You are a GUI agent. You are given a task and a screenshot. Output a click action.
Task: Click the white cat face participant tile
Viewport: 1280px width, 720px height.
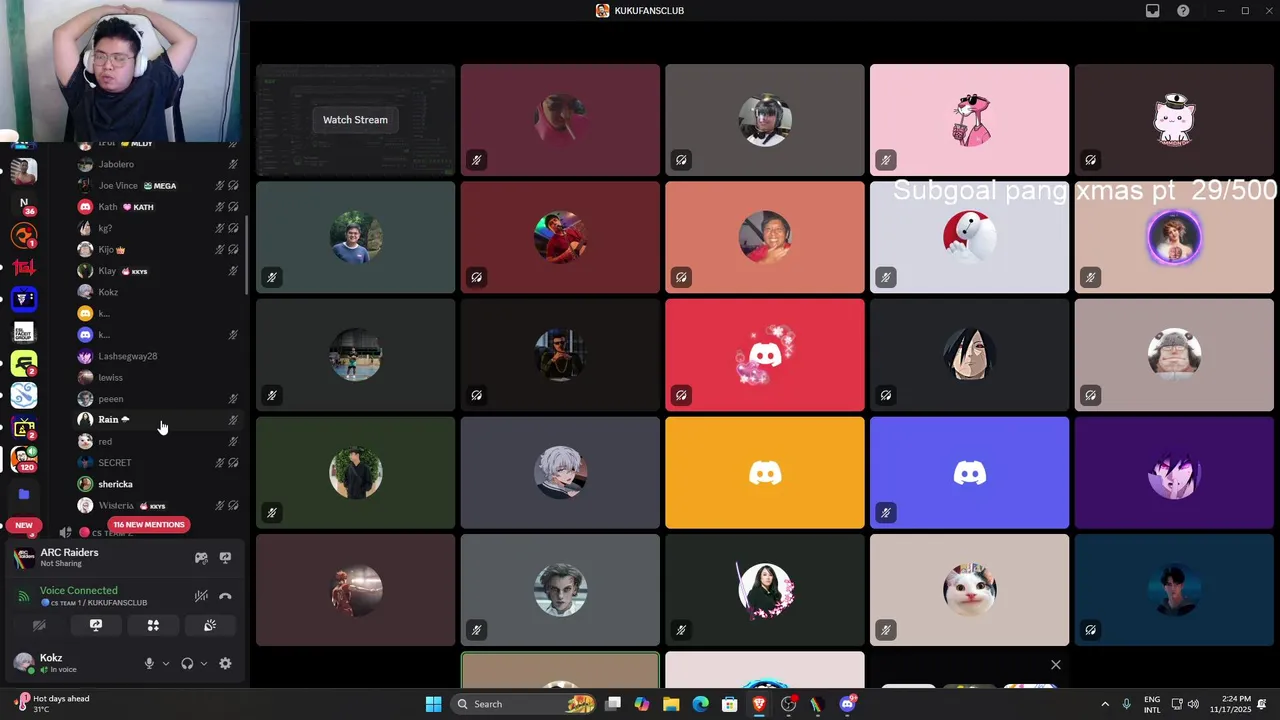click(x=969, y=590)
